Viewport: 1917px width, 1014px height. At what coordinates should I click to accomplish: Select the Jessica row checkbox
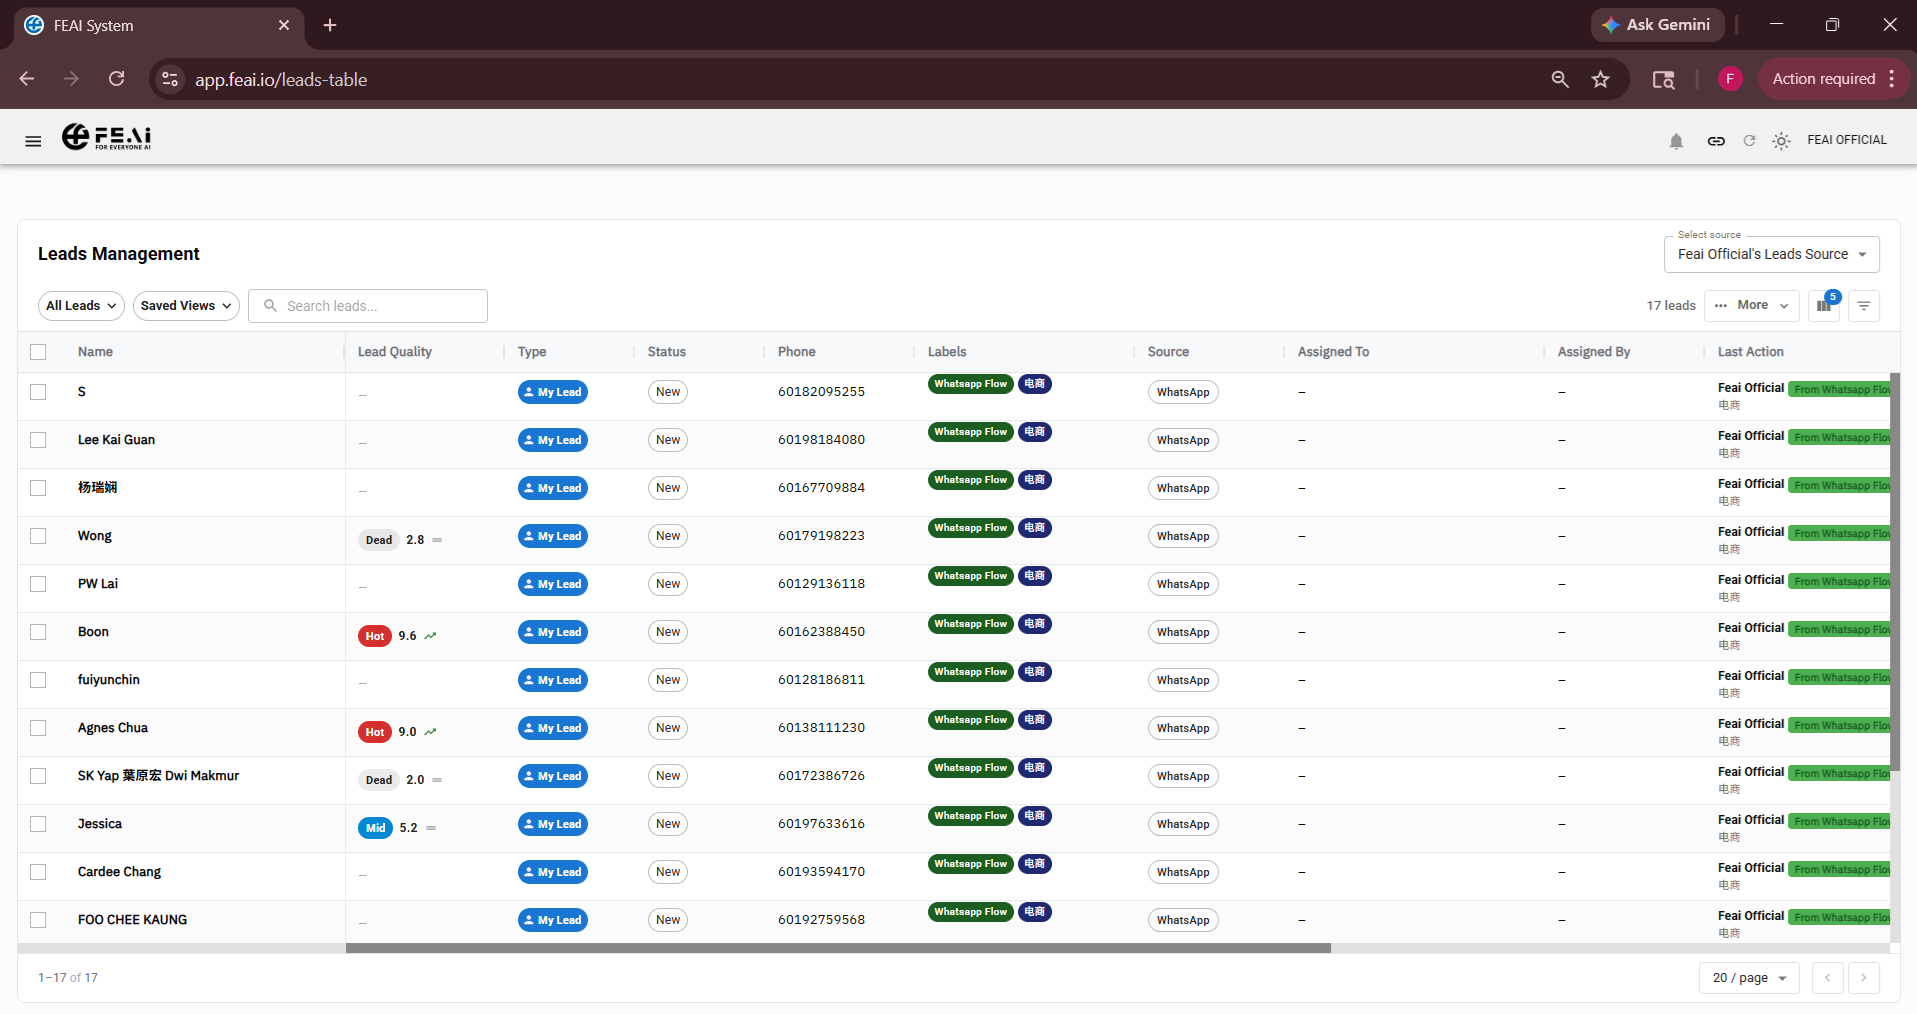(x=38, y=824)
